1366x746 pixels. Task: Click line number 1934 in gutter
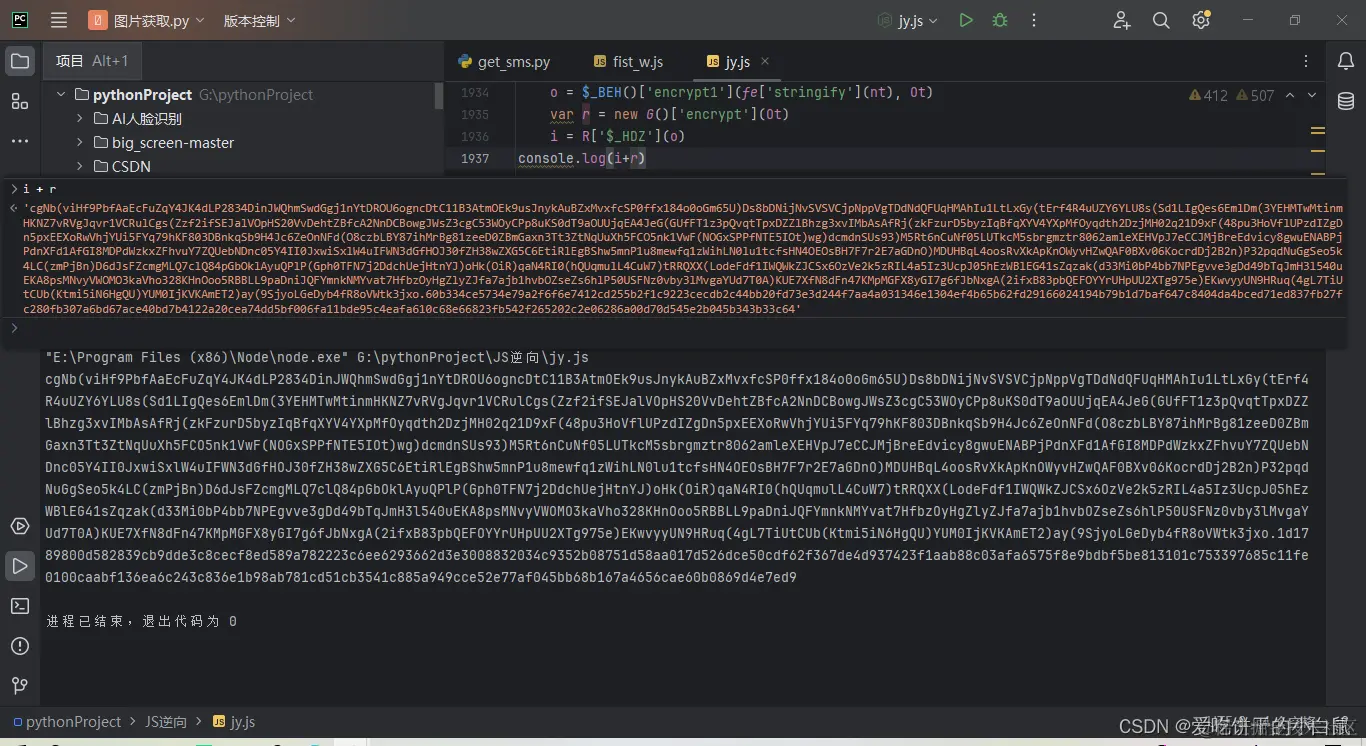475,93
